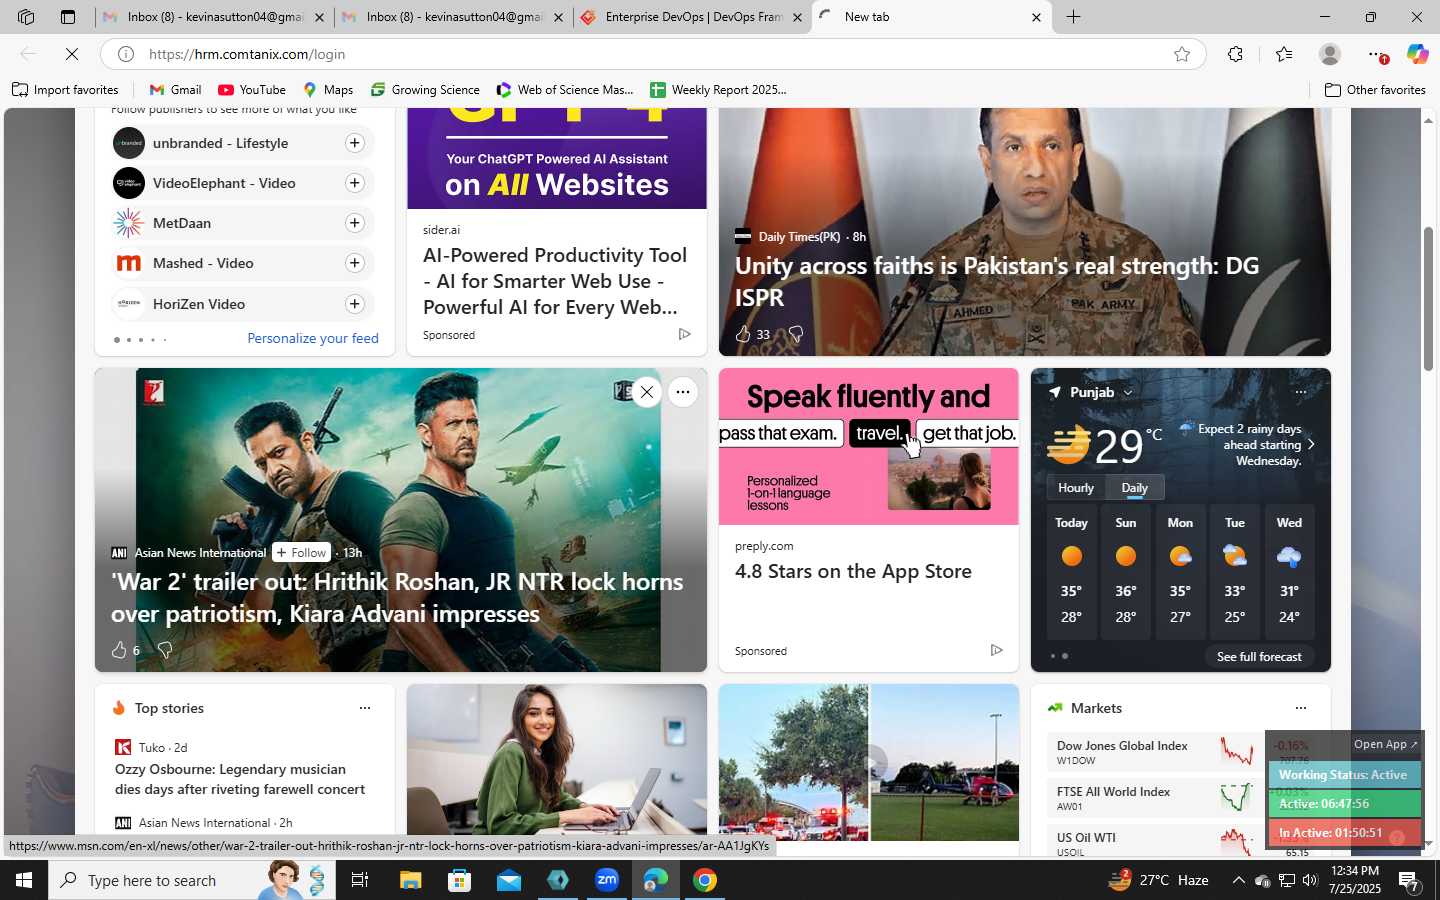Open YouTube bookmark

(x=252, y=90)
